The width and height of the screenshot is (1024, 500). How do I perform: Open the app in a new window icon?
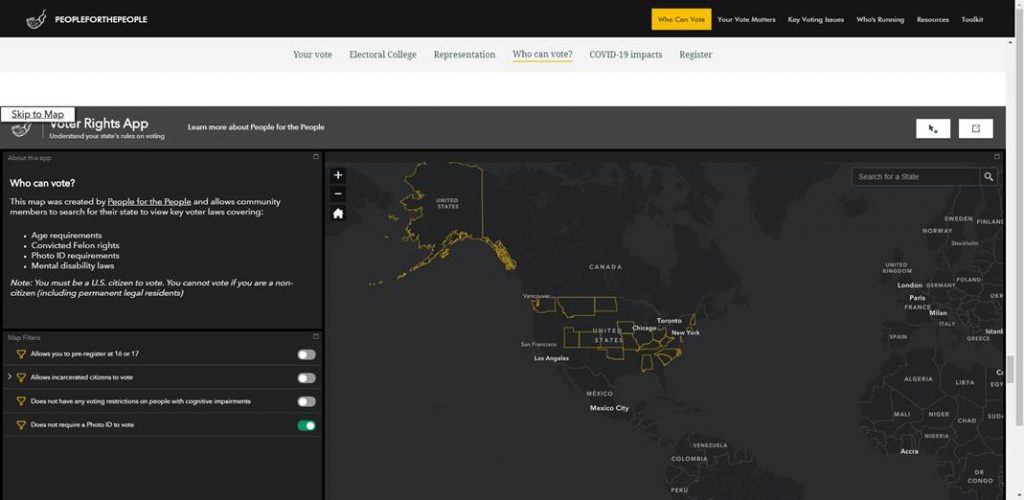(976, 129)
